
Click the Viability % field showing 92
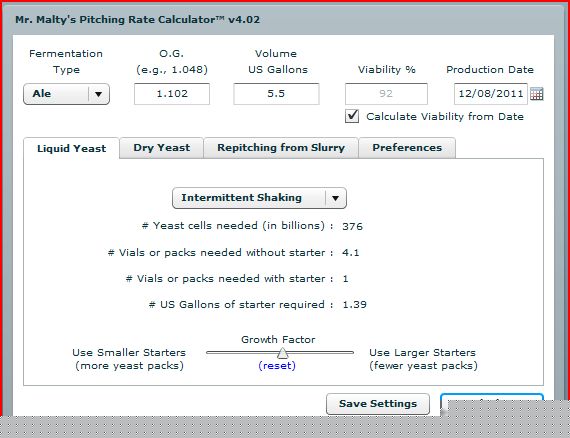tap(386, 94)
